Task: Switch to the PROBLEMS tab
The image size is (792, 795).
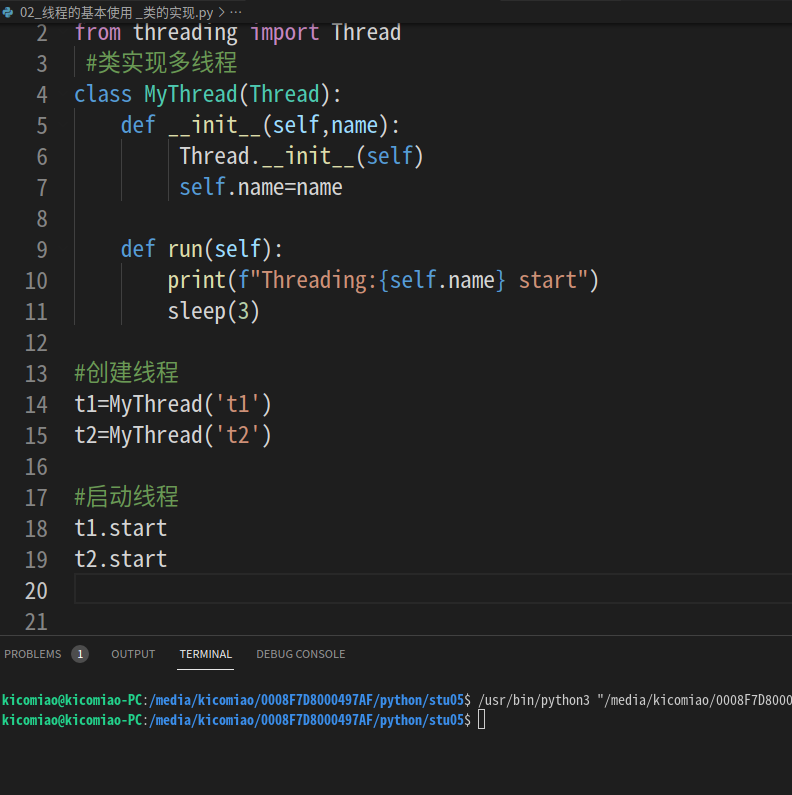Action: pos(32,654)
